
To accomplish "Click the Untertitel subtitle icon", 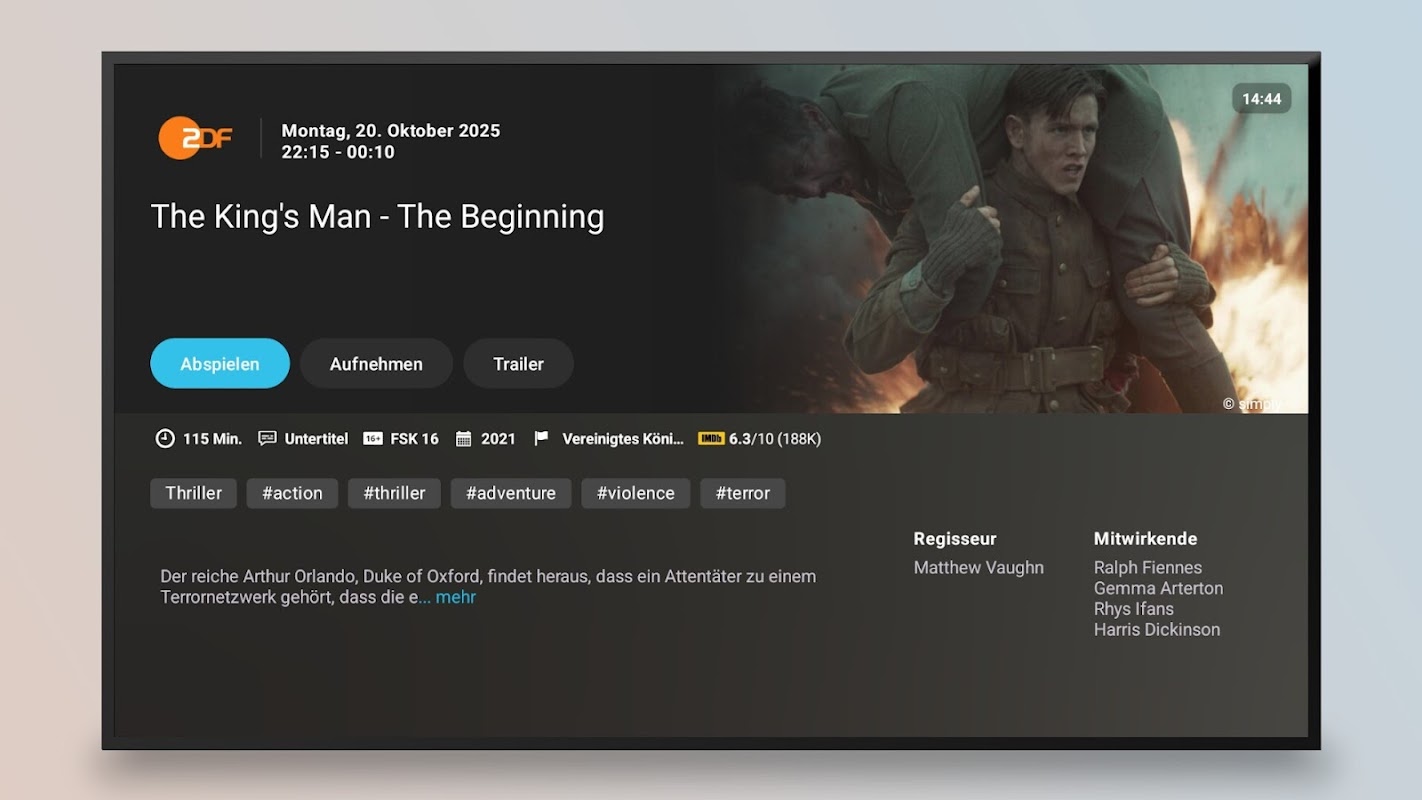I will click(267, 438).
